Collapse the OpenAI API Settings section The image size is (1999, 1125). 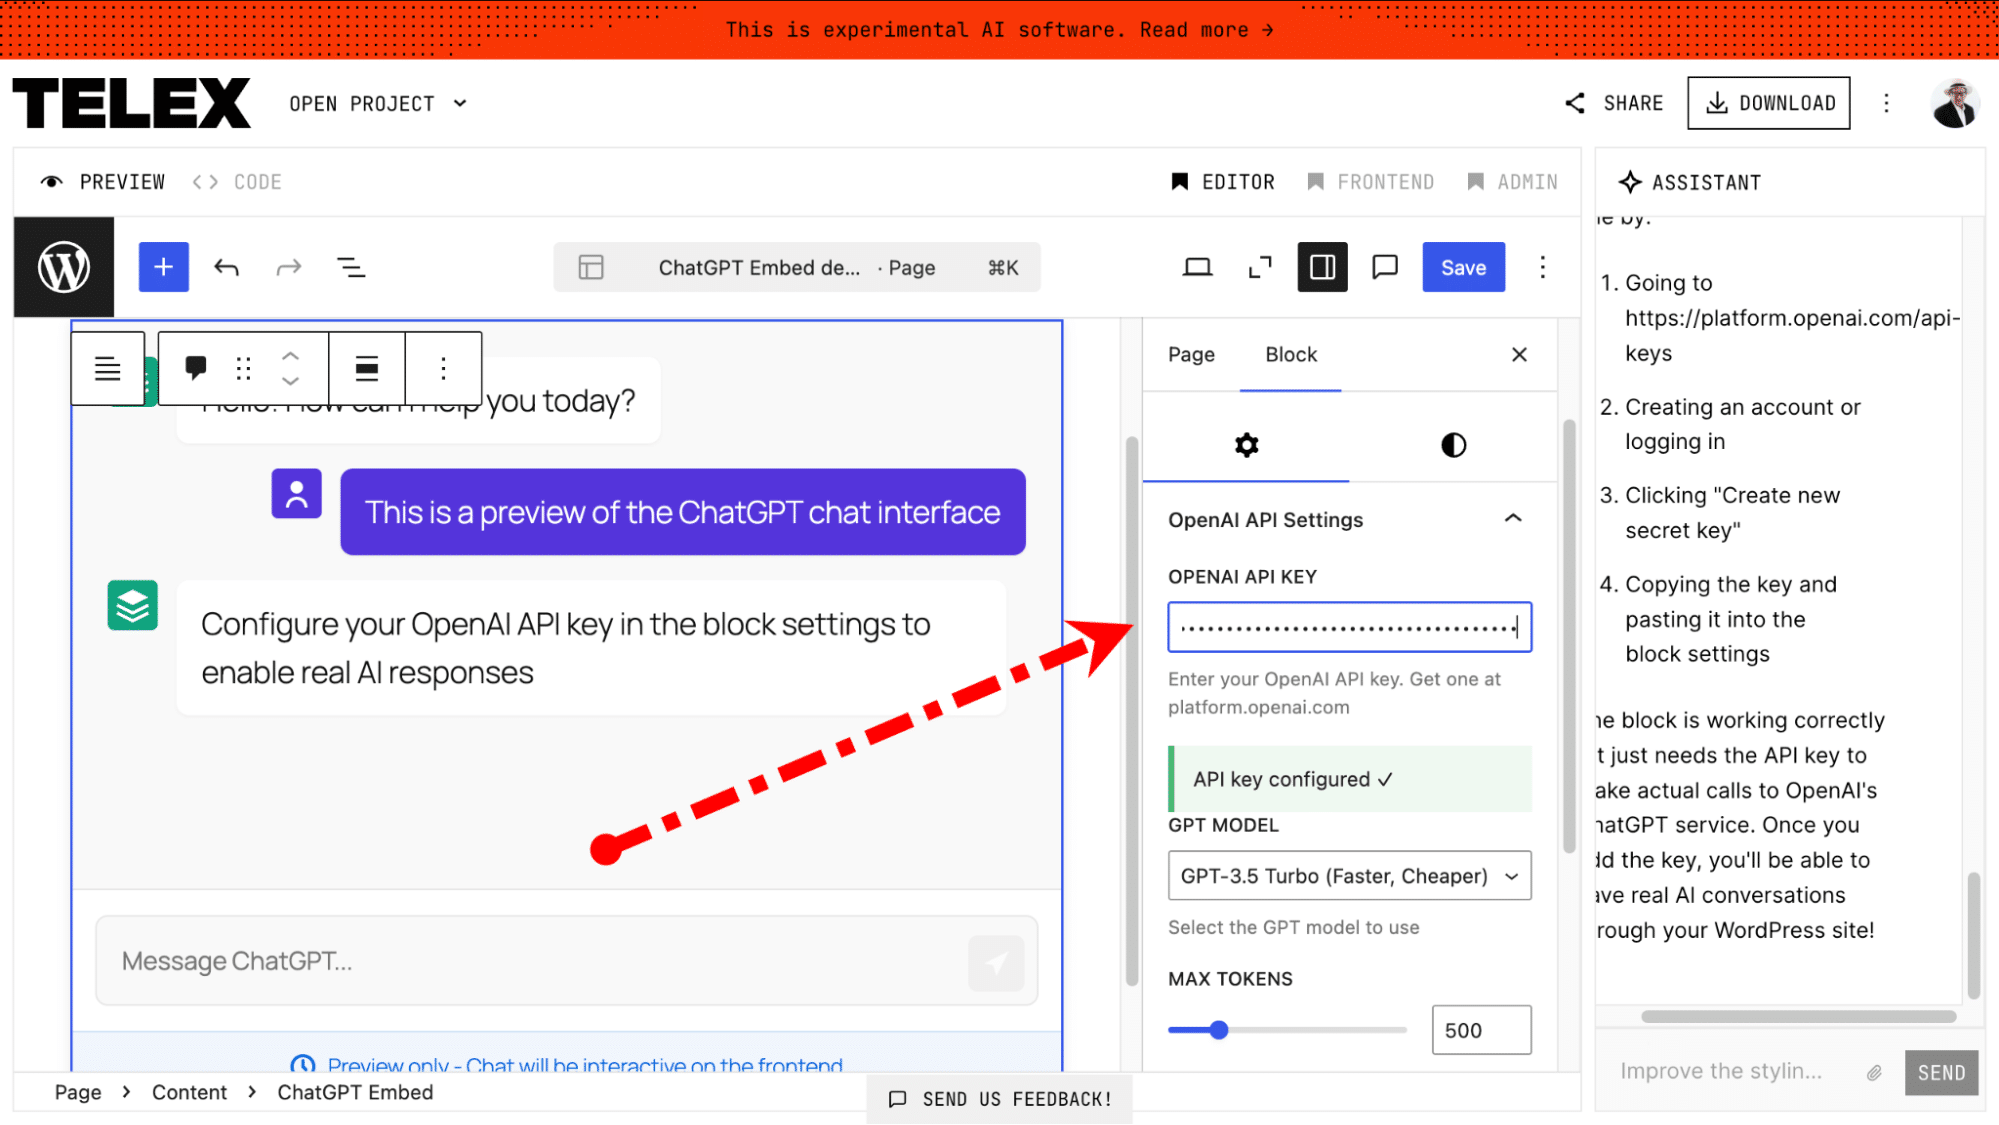1512,519
